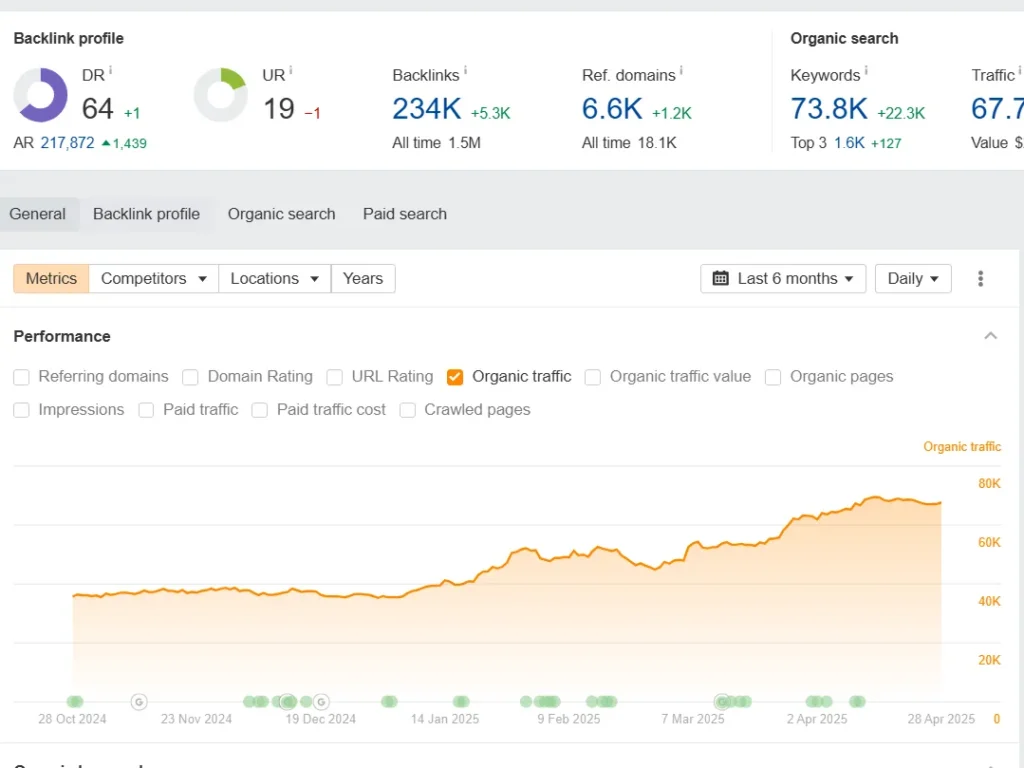Click the +1.2K ref. domains change value
Viewport: 1024px width, 768px height.
click(671, 114)
